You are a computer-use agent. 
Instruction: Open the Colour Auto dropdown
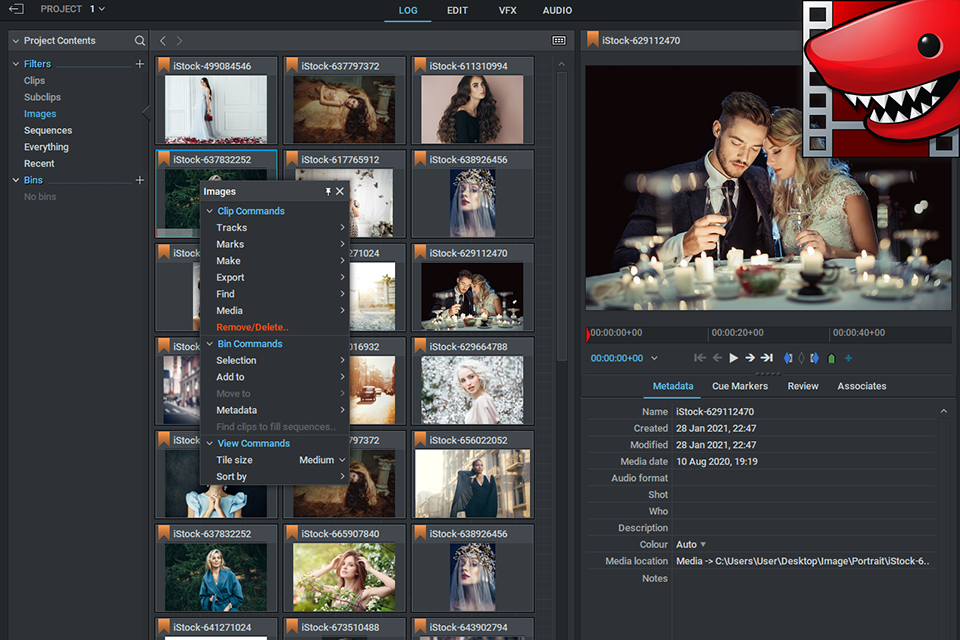tap(691, 544)
